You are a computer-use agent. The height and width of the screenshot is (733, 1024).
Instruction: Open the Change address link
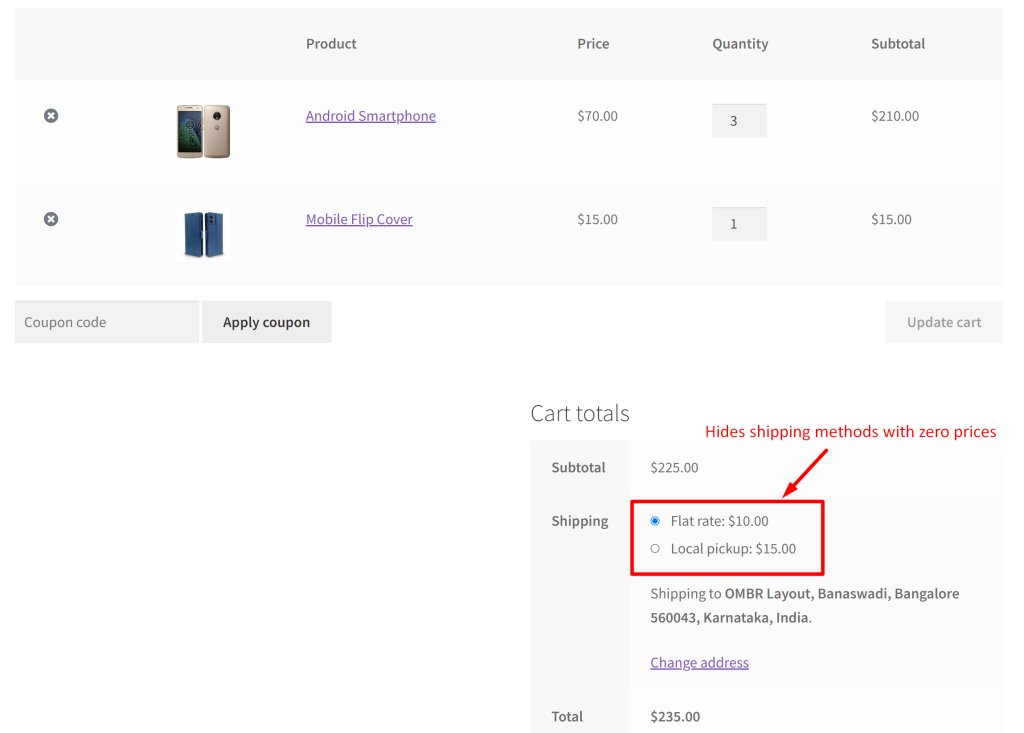tap(699, 662)
